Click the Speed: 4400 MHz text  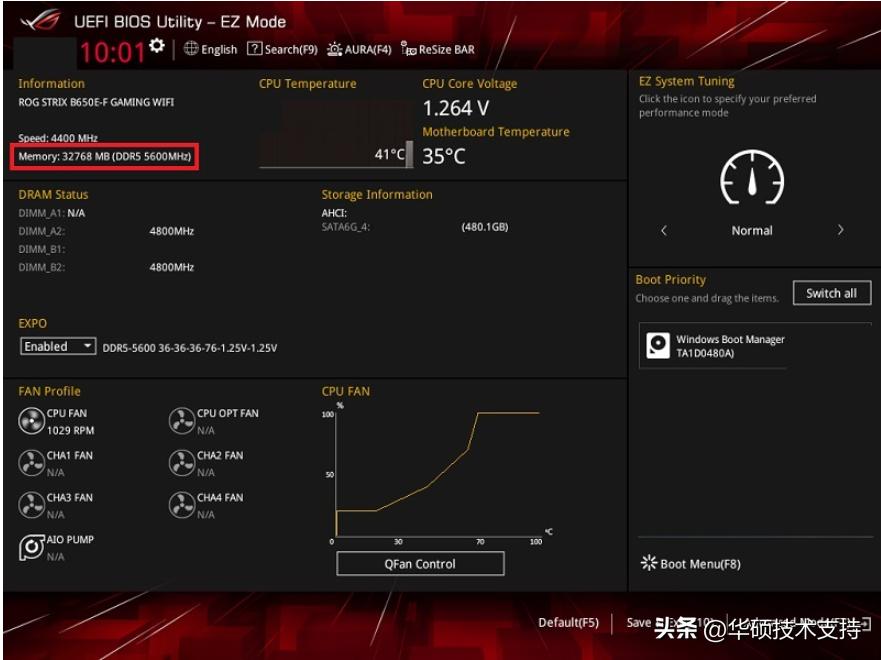(58, 138)
